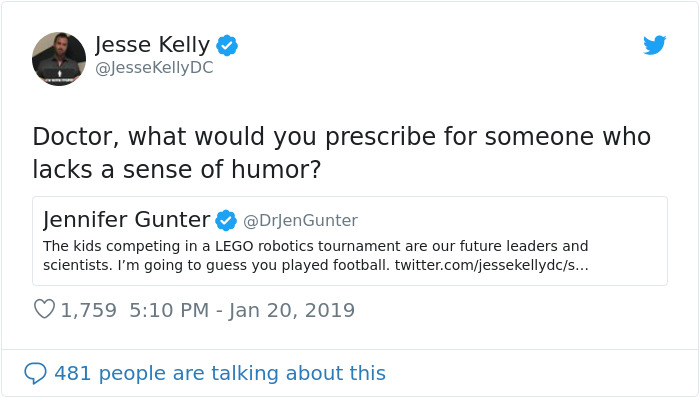Click the main tweet text starting 'Doctor, what'
Image resolution: width=700 pixels, height=398 pixels.
click(x=342, y=153)
